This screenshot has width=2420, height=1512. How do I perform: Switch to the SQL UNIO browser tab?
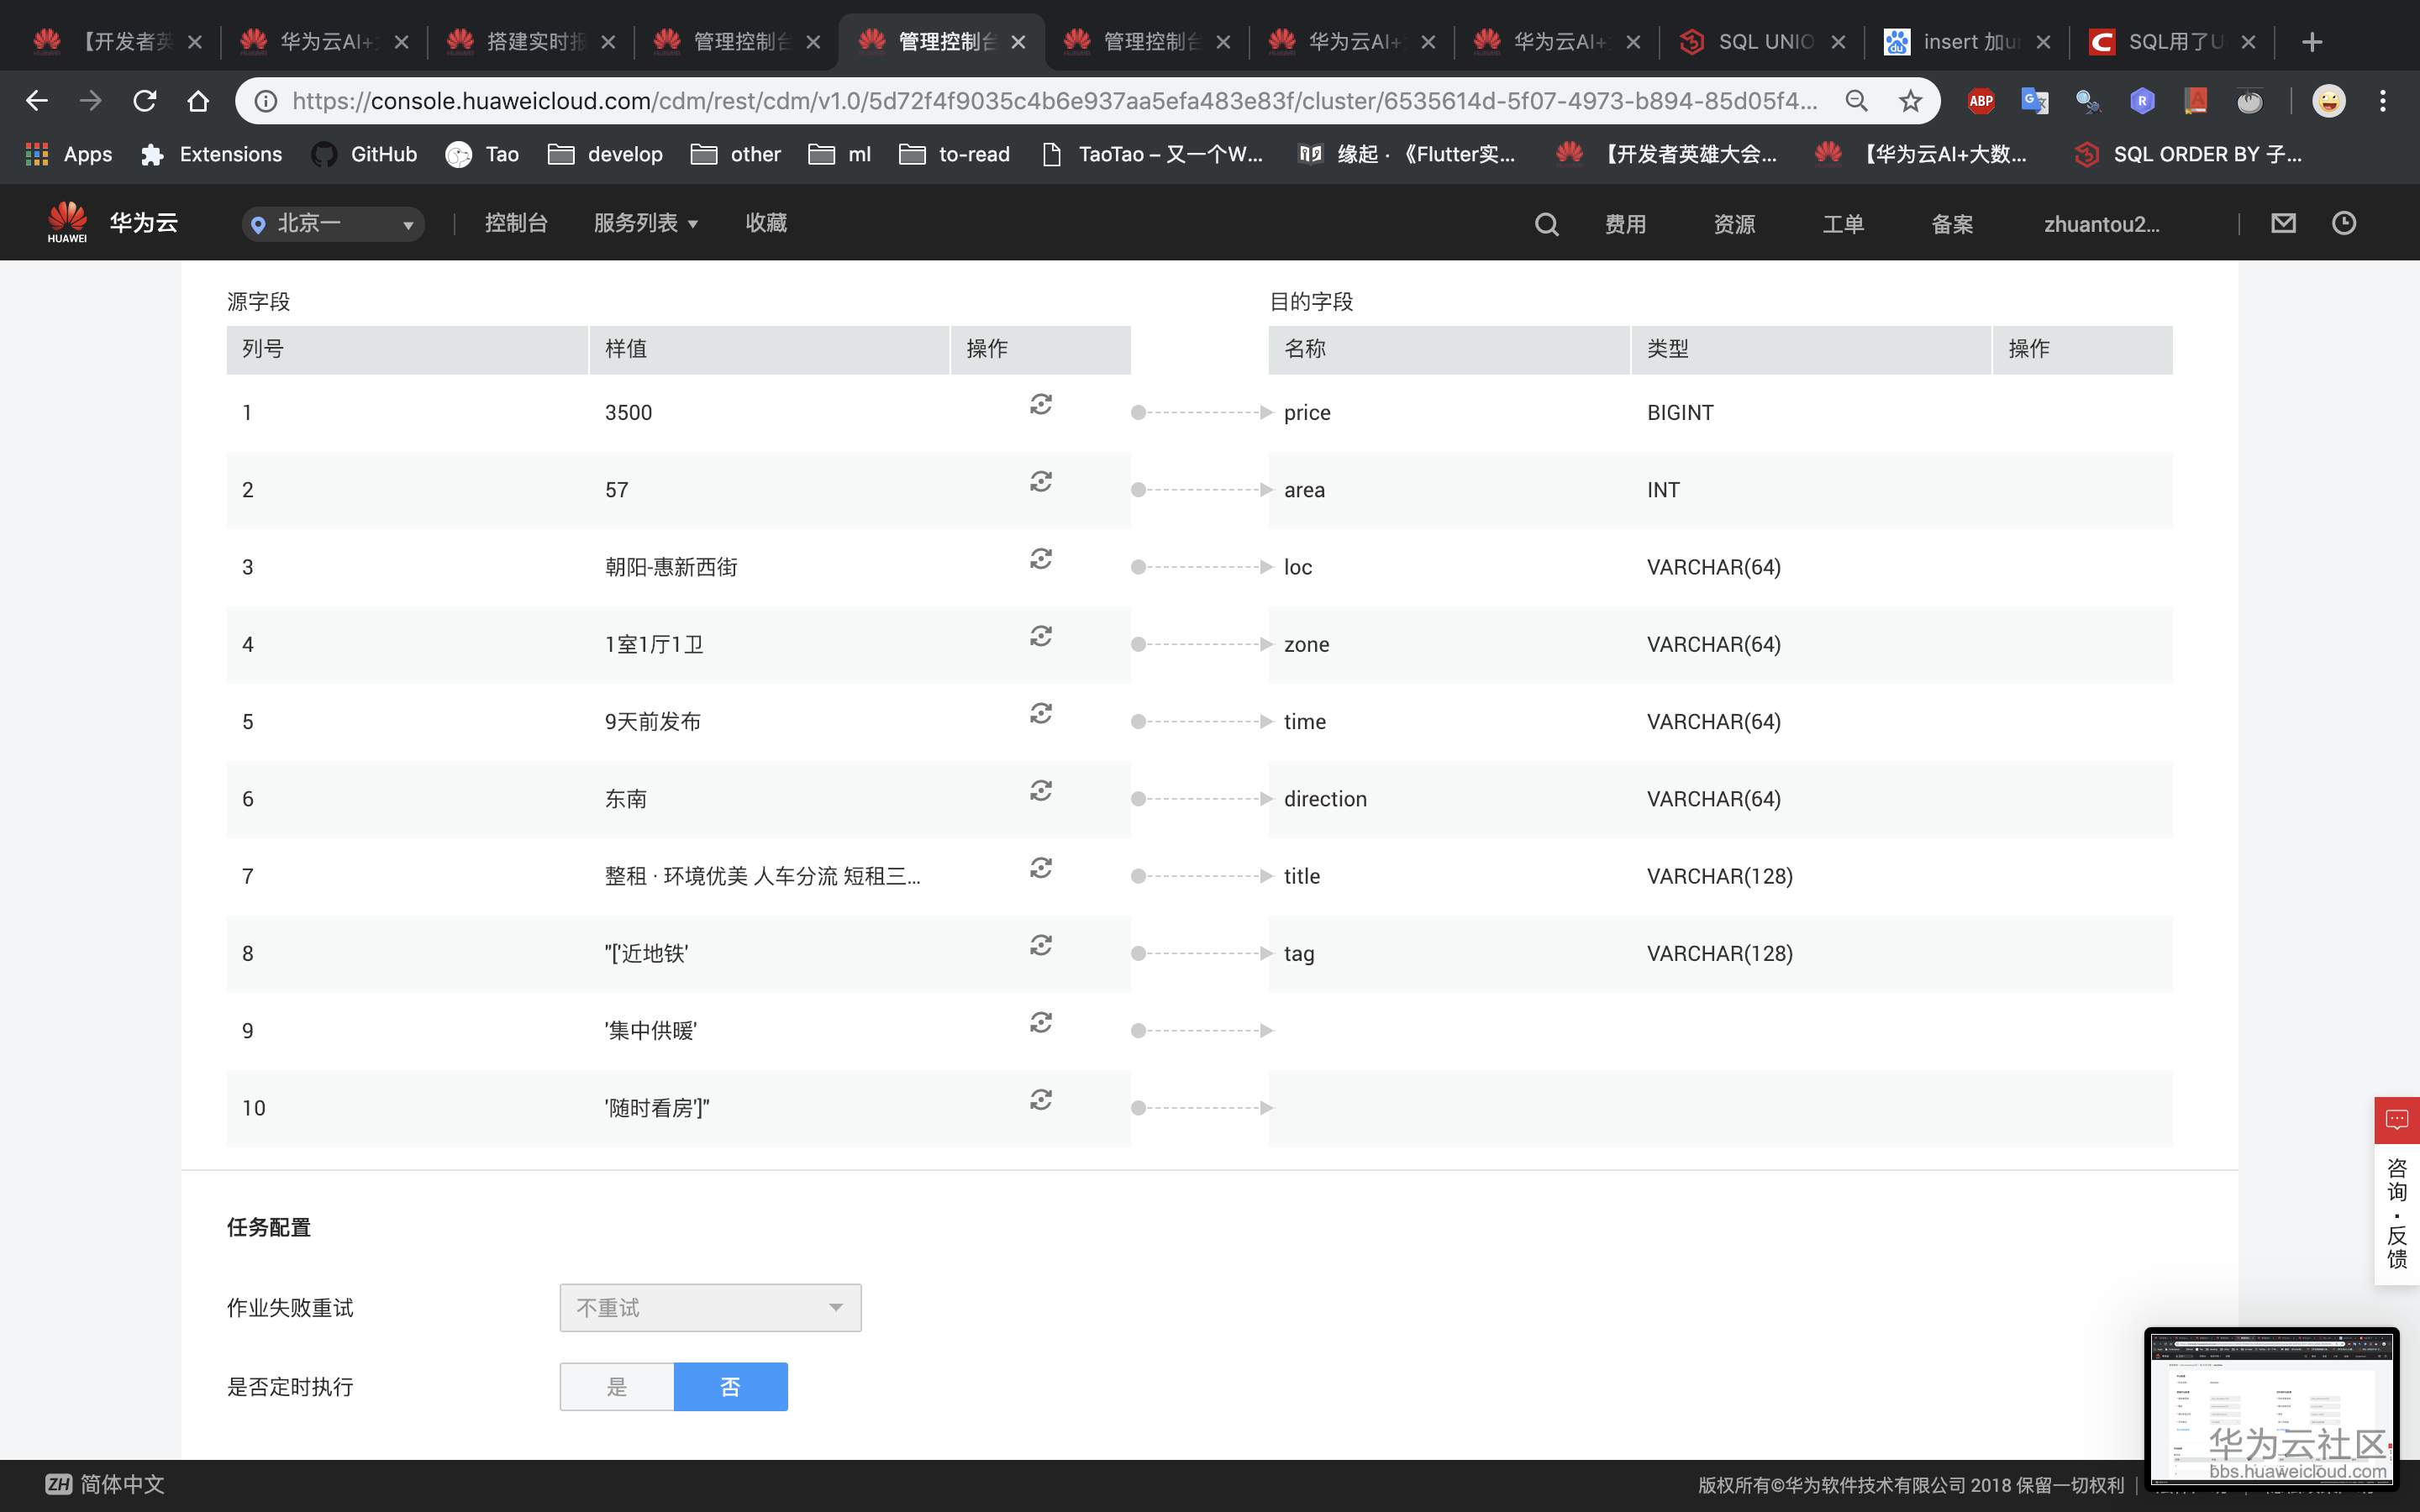point(1764,42)
